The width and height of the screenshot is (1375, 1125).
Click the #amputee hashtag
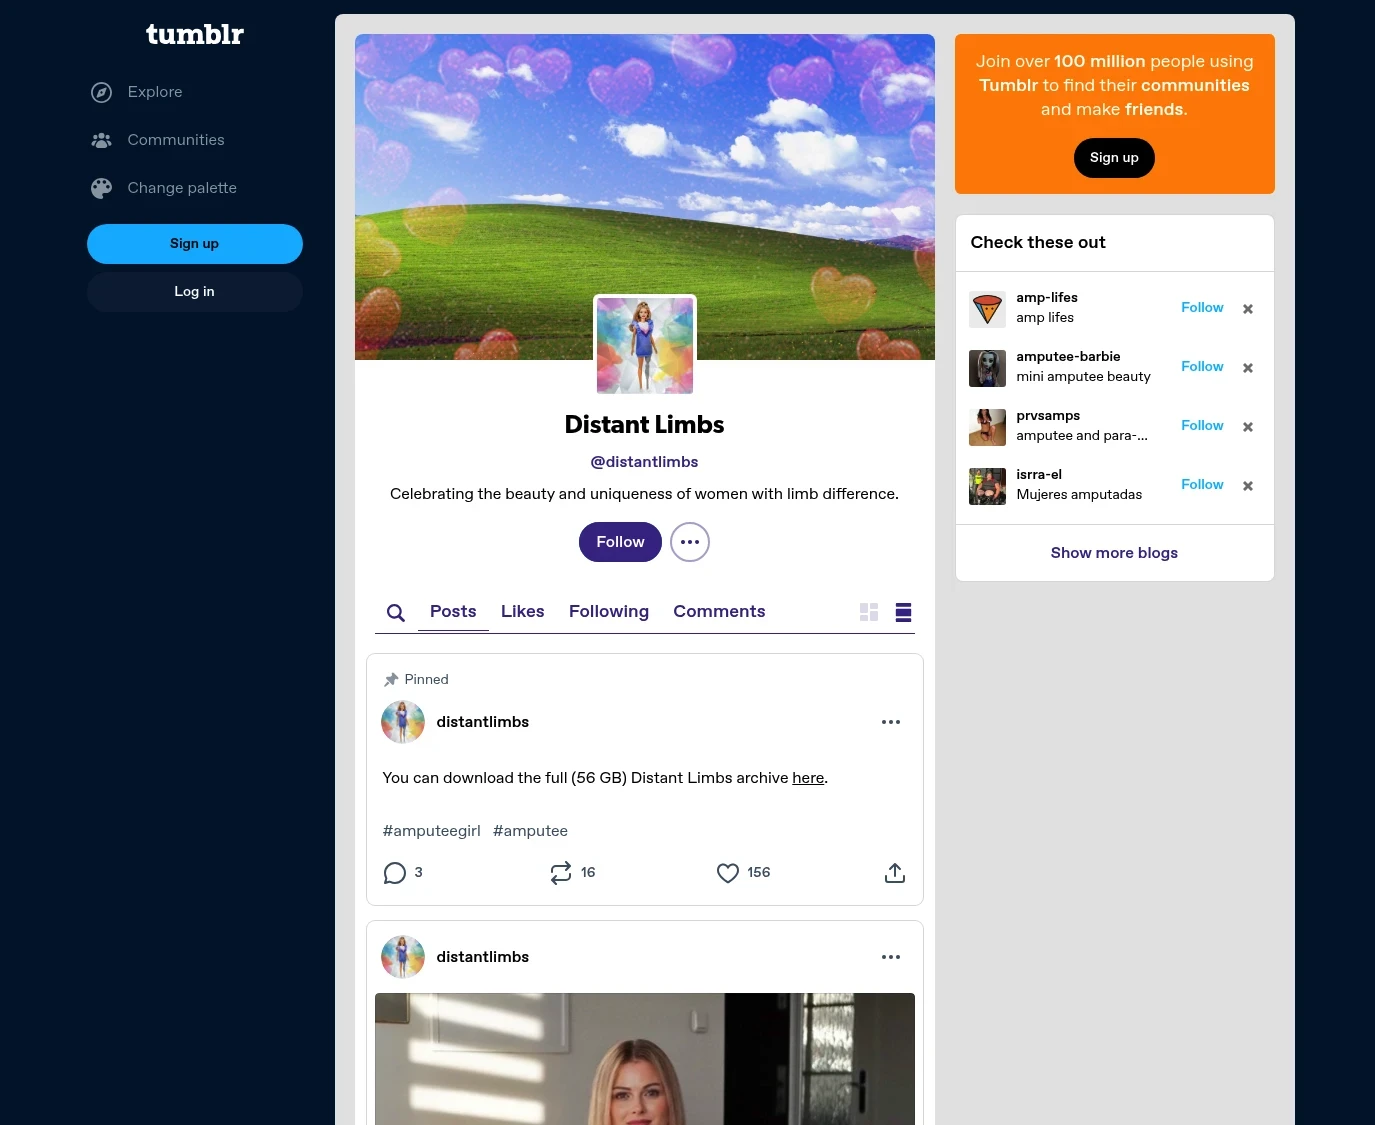point(530,831)
